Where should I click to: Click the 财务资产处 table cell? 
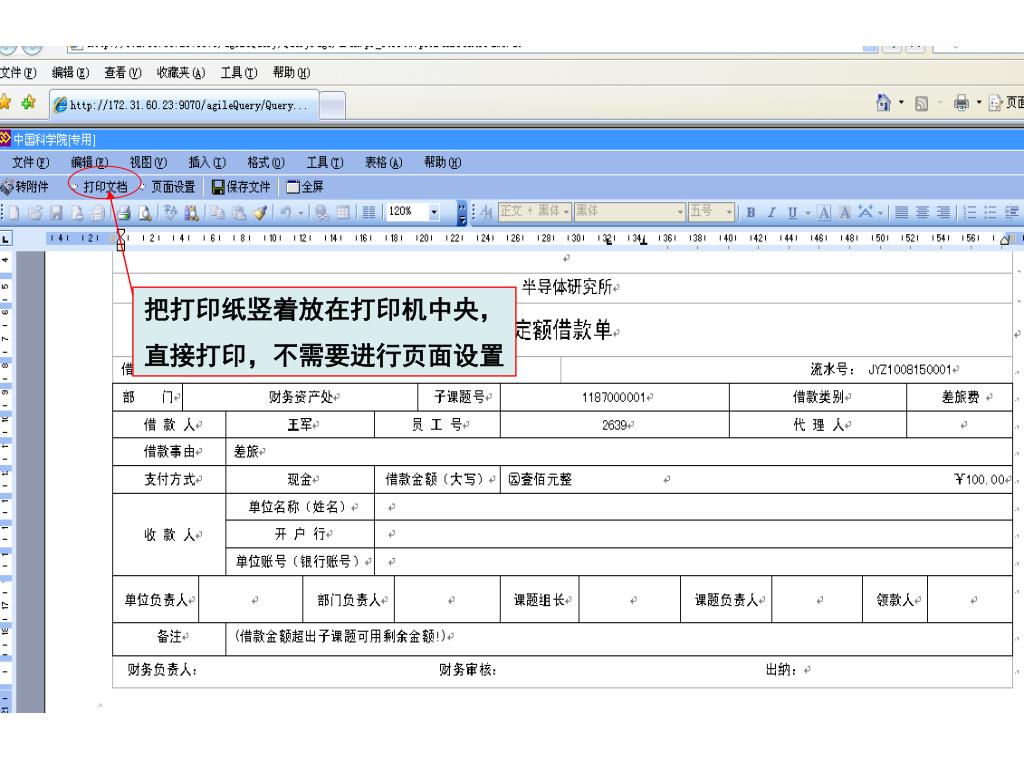[x=300, y=397]
